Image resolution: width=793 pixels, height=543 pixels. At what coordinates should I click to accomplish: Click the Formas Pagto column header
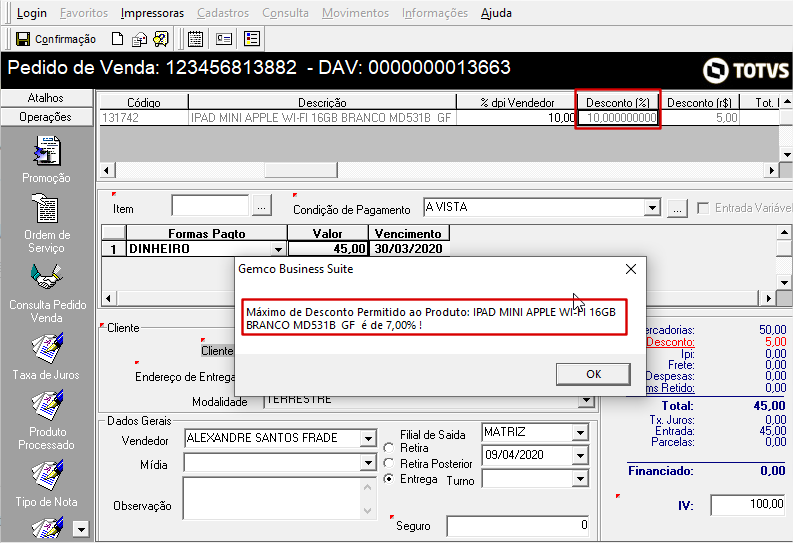coord(206,233)
